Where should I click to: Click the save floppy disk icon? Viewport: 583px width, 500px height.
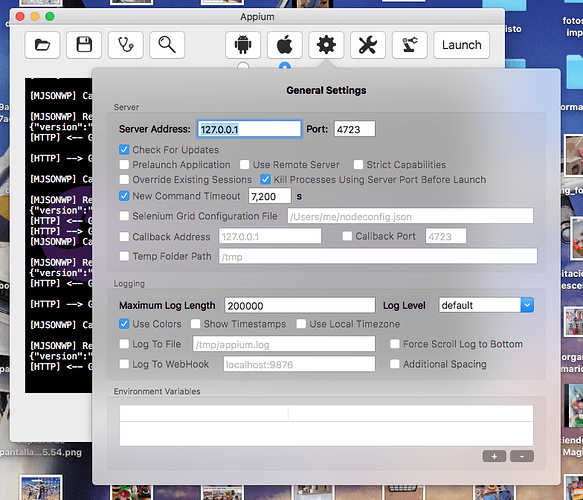[84, 45]
